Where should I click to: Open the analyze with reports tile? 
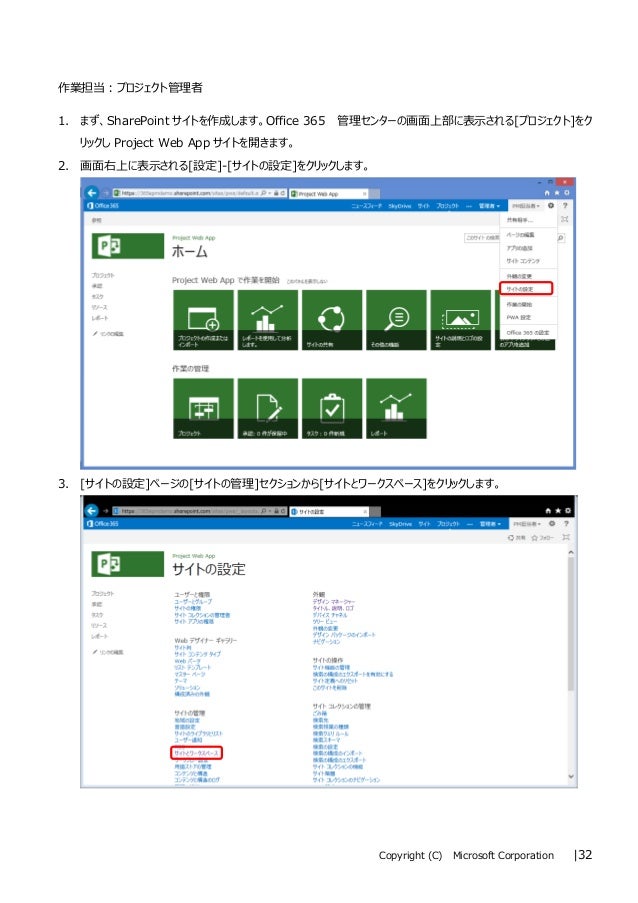[268, 320]
